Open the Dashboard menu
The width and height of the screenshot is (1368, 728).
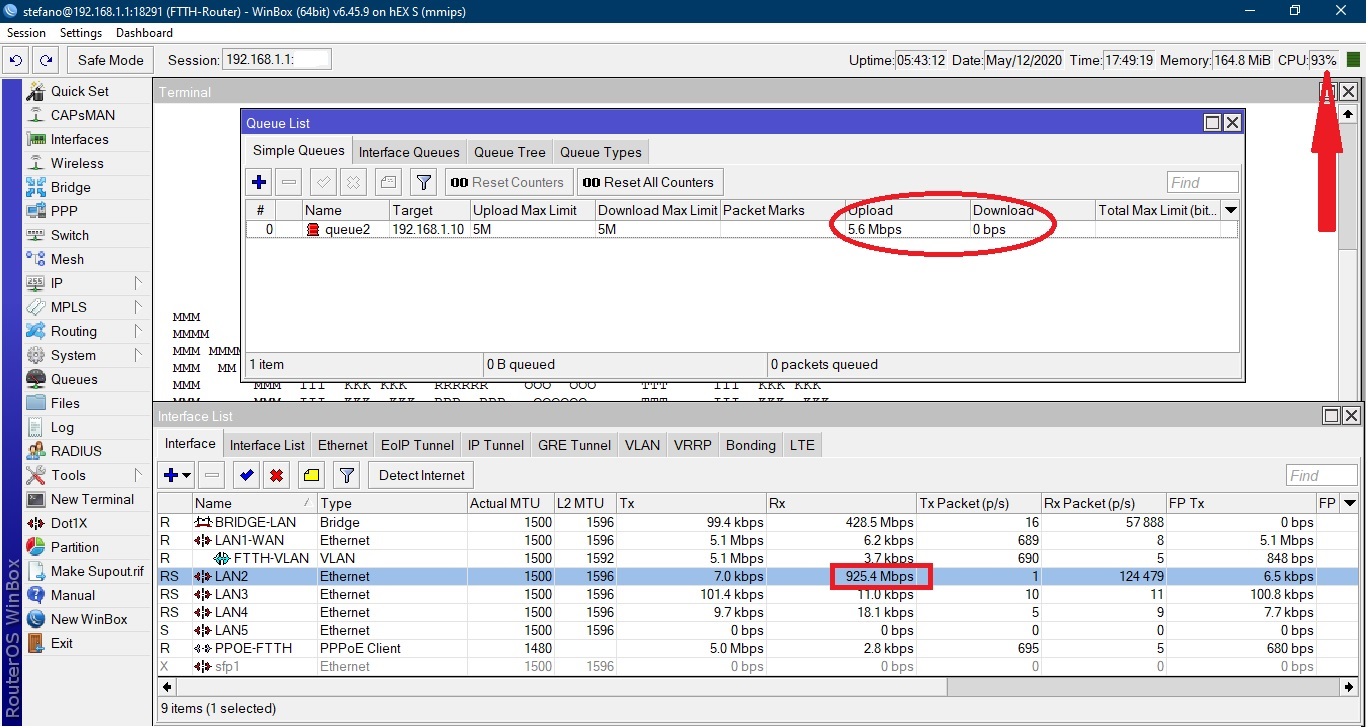(x=145, y=33)
